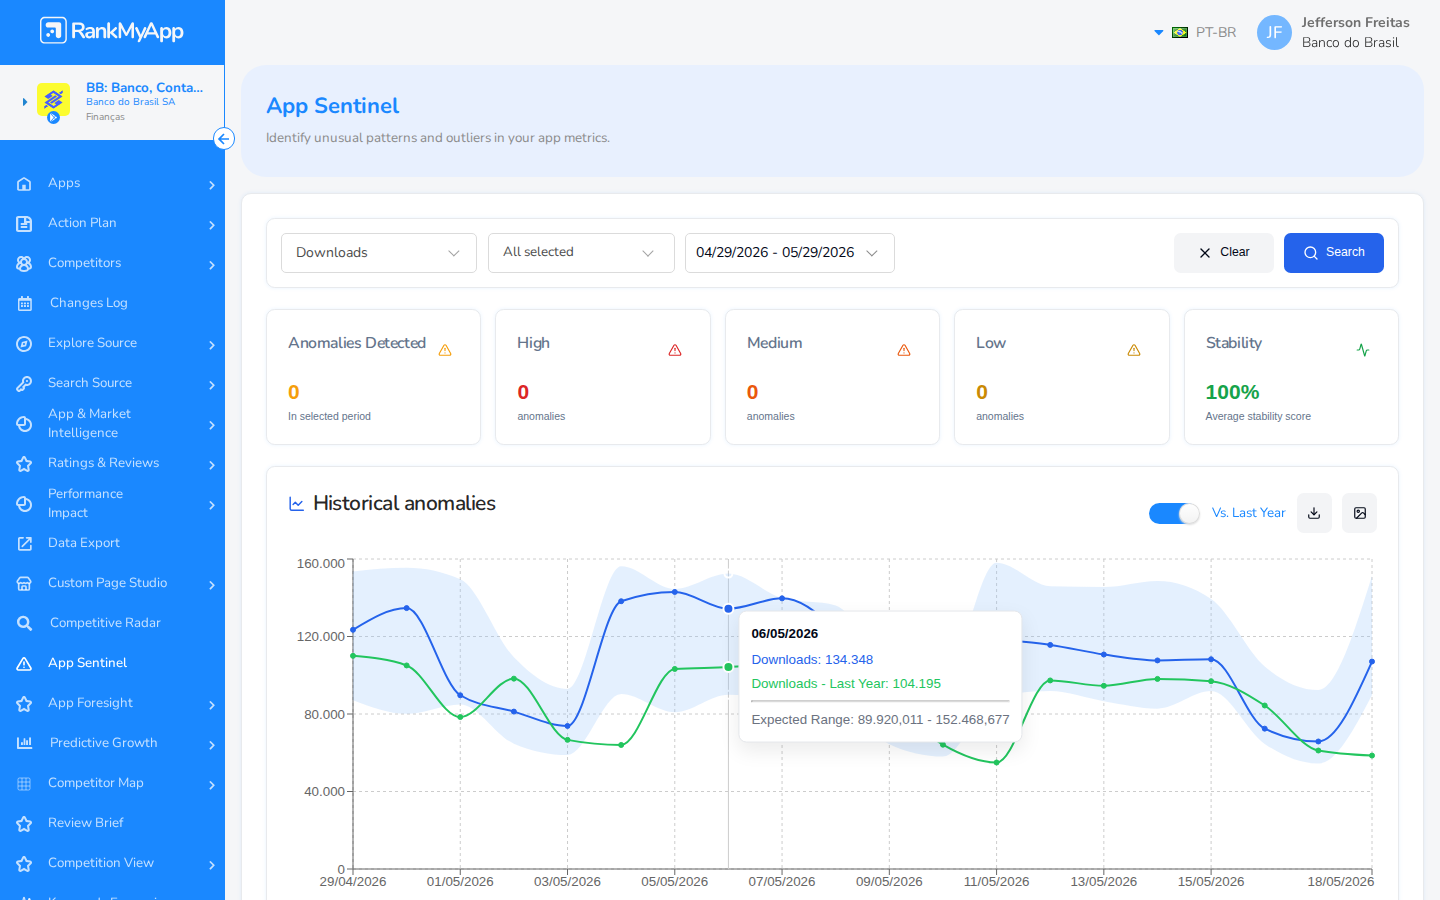Viewport: 1440px width, 900px height.
Task: Click the App Foresight star icon
Action: point(24,704)
